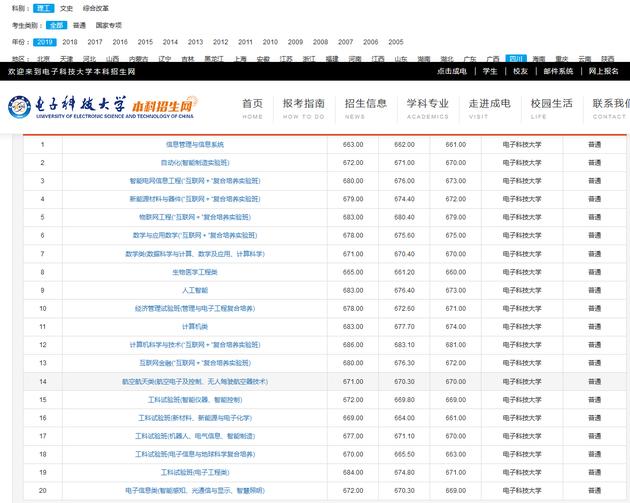This screenshot has height=503, width=630.
Task: Open major 信息管理与信息系统 in row 1
Action: 195,145
